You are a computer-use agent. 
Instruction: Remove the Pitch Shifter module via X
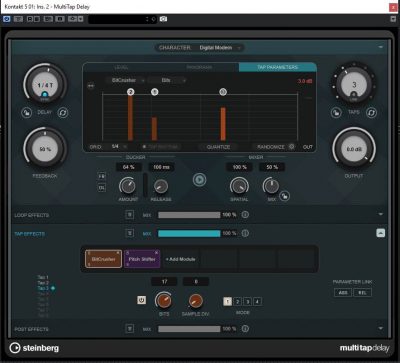click(157, 253)
